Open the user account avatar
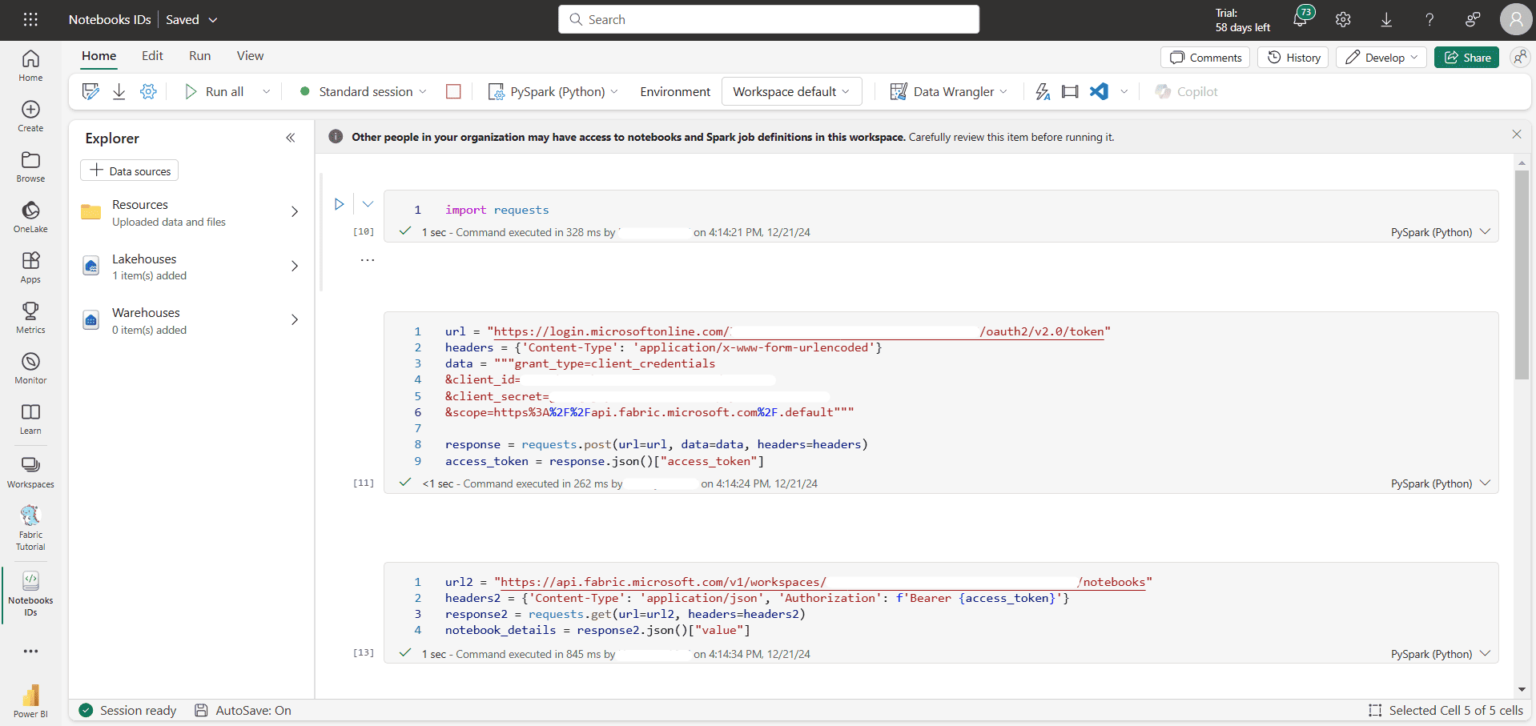The width and height of the screenshot is (1536, 726). [x=1516, y=19]
